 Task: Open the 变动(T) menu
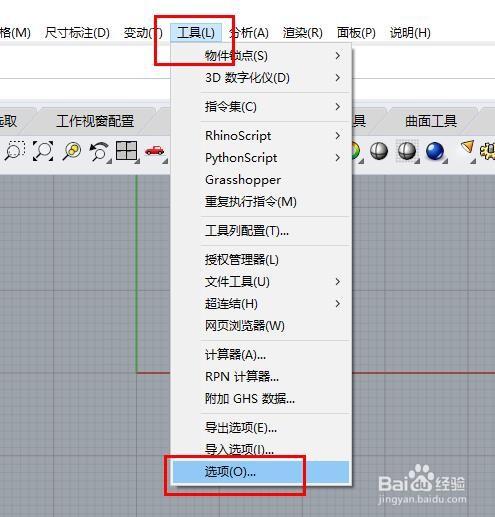coord(143,33)
